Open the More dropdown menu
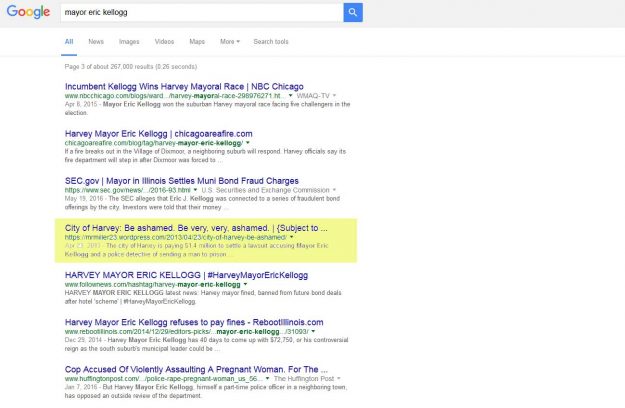625x408 pixels. (230, 41)
